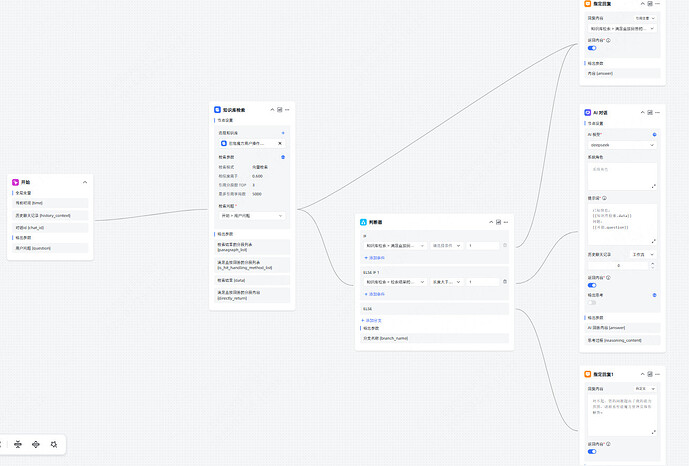Open retrieval parameter settings gear icon
689x466 pixels.
(283, 157)
